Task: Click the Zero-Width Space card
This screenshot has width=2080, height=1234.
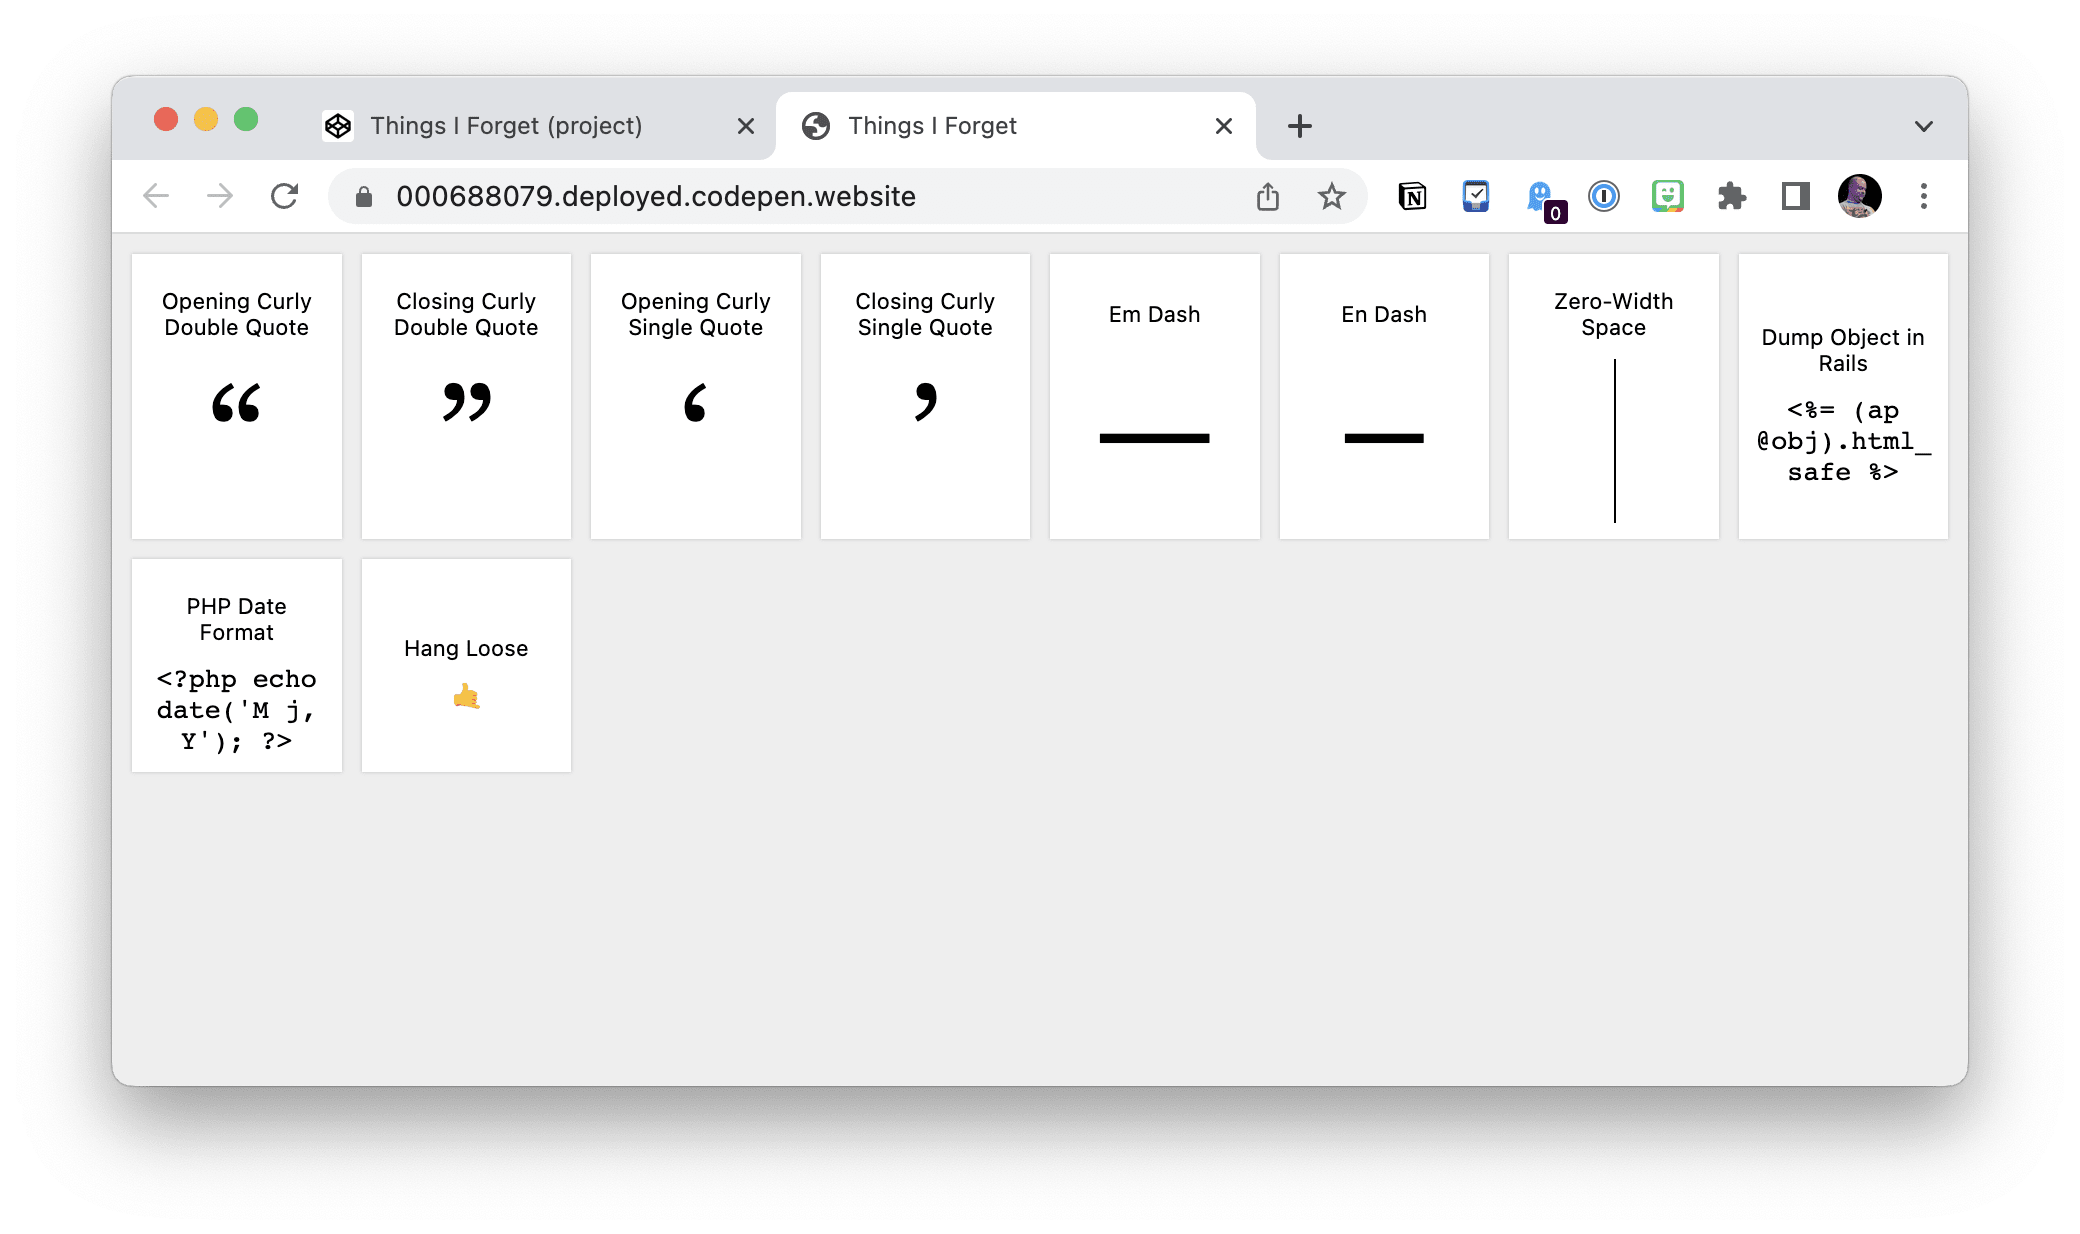Action: [1614, 396]
